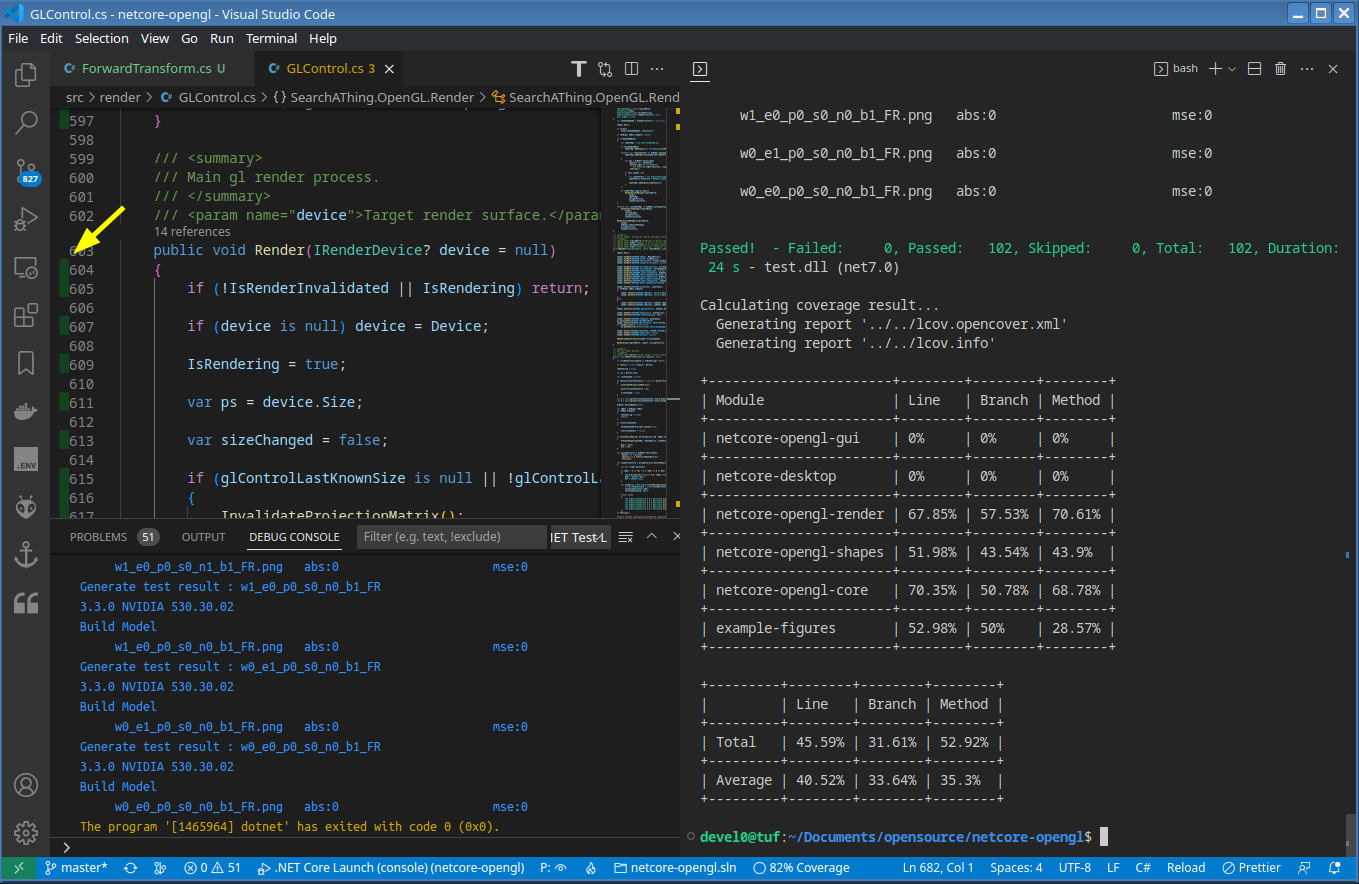Screen dimensions: 1359x884
Task: Click remote window indicator in status bar
Action: [x=17, y=868]
